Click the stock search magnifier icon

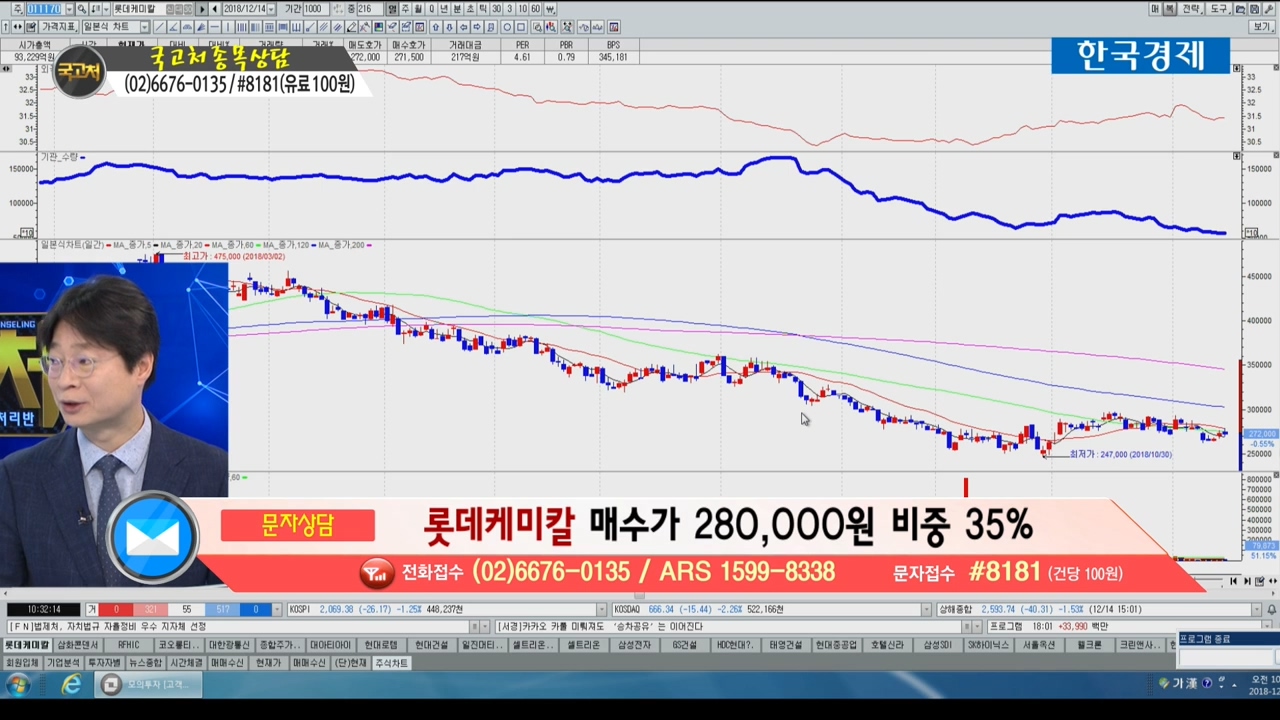point(82,9)
